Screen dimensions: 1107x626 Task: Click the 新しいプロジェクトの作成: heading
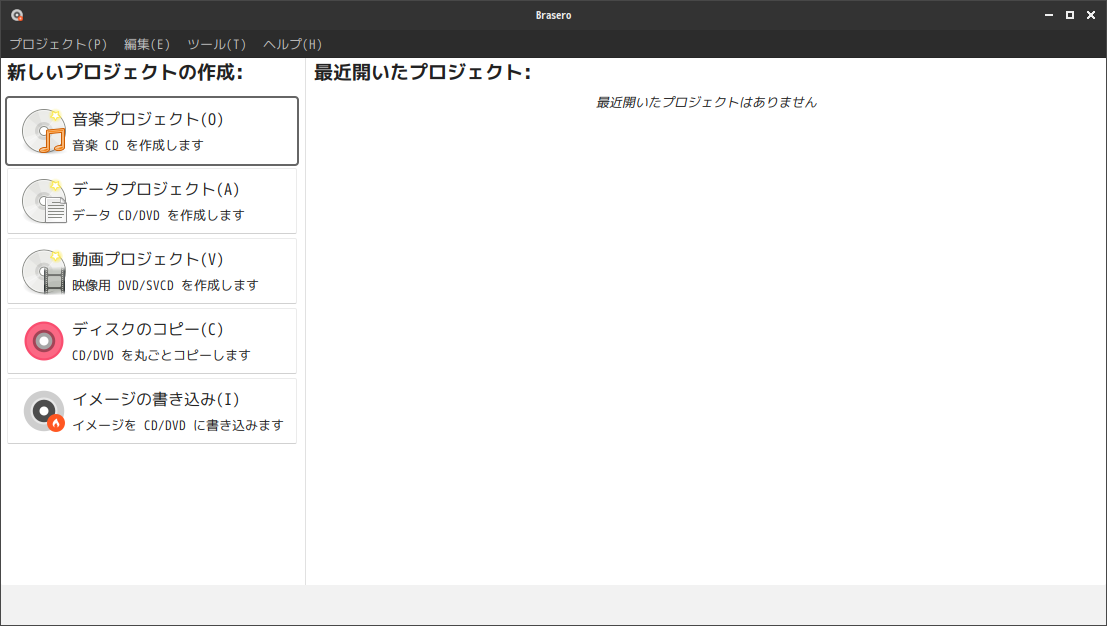(125, 72)
